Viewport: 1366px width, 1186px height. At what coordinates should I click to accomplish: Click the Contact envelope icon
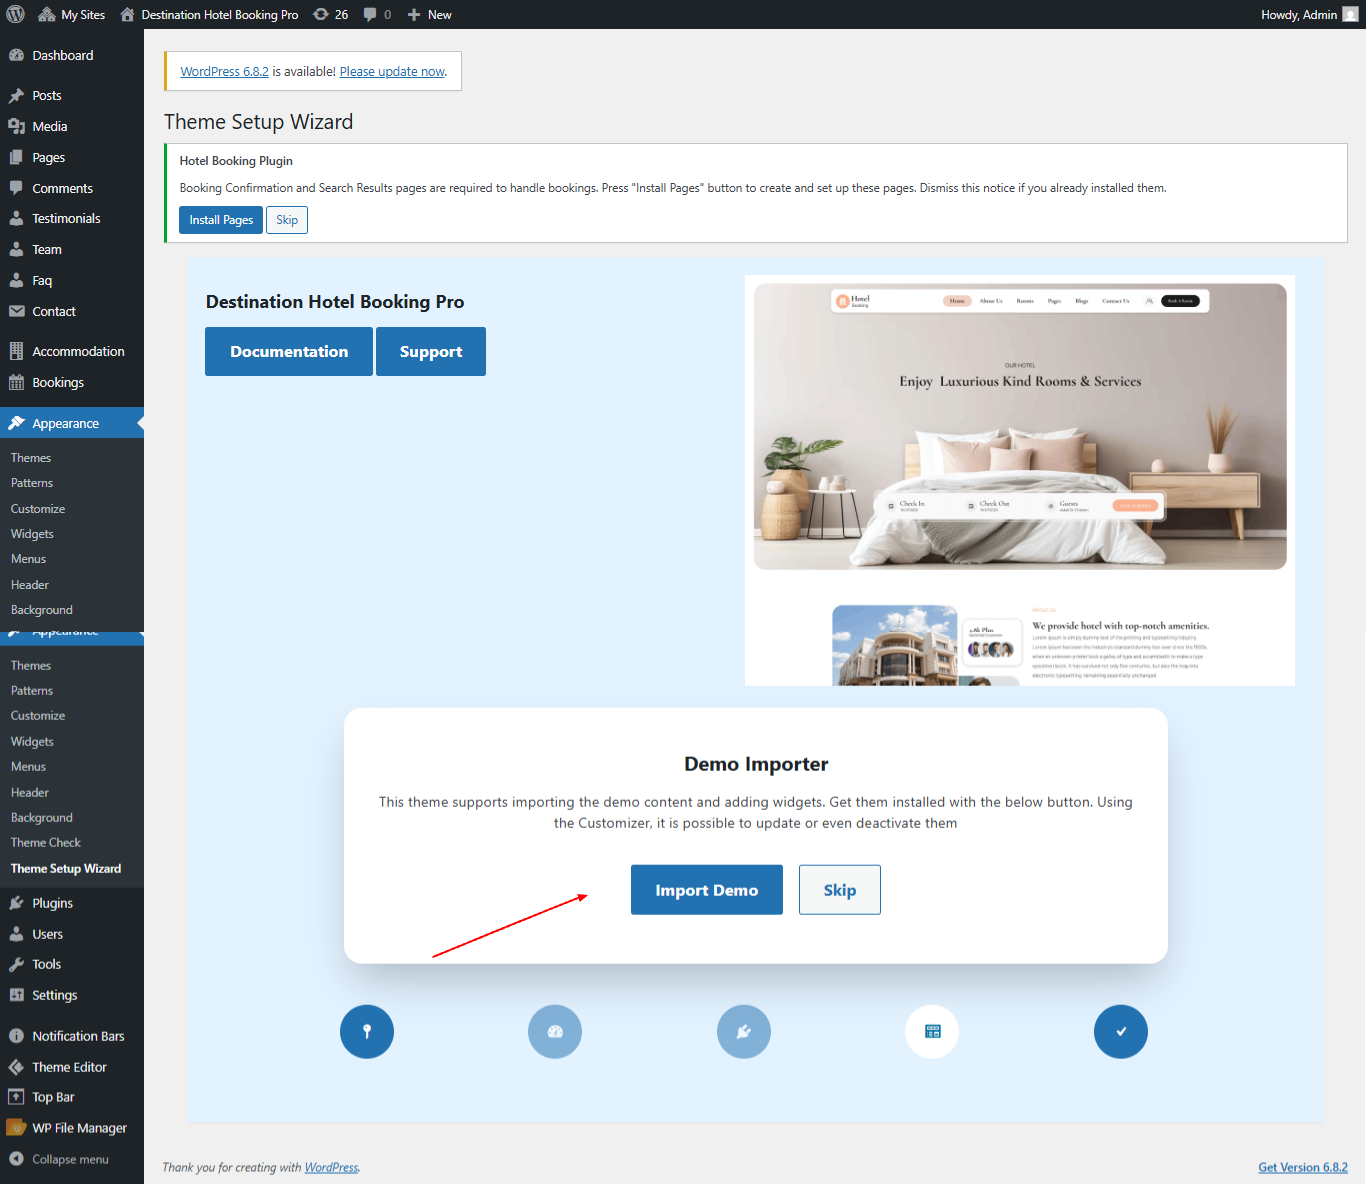(16, 311)
